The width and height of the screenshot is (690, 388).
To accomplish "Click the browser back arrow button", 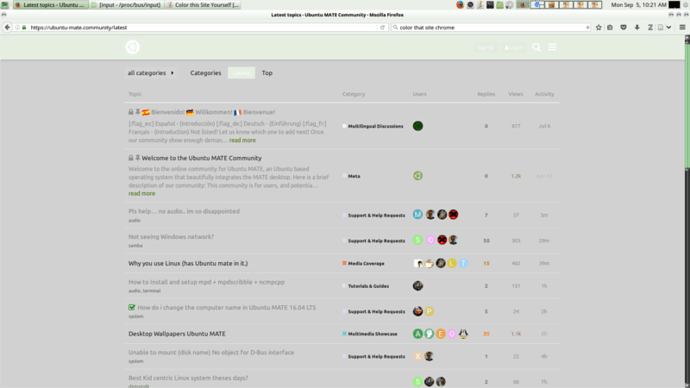I will (7, 27).
